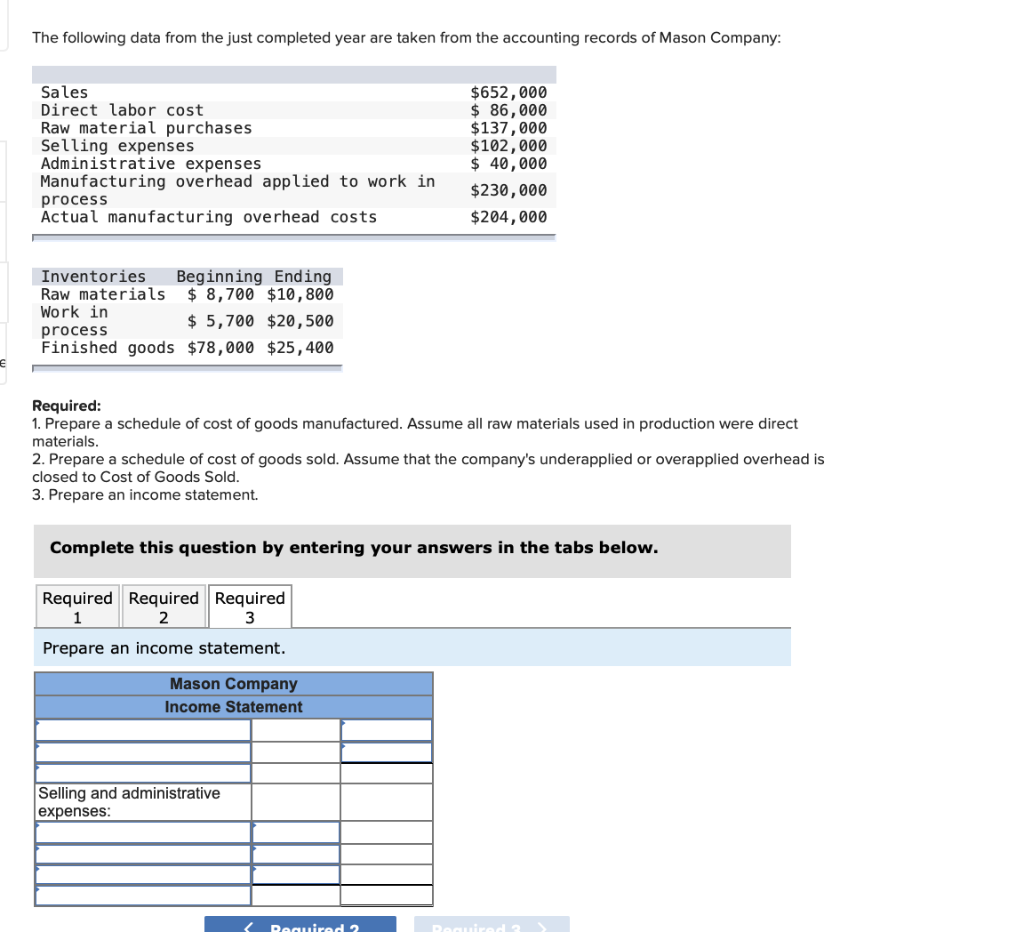The height and width of the screenshot is (932, 1024).
Task: Open second expense label dropdown cell
Action: click(x=143, y=854)
